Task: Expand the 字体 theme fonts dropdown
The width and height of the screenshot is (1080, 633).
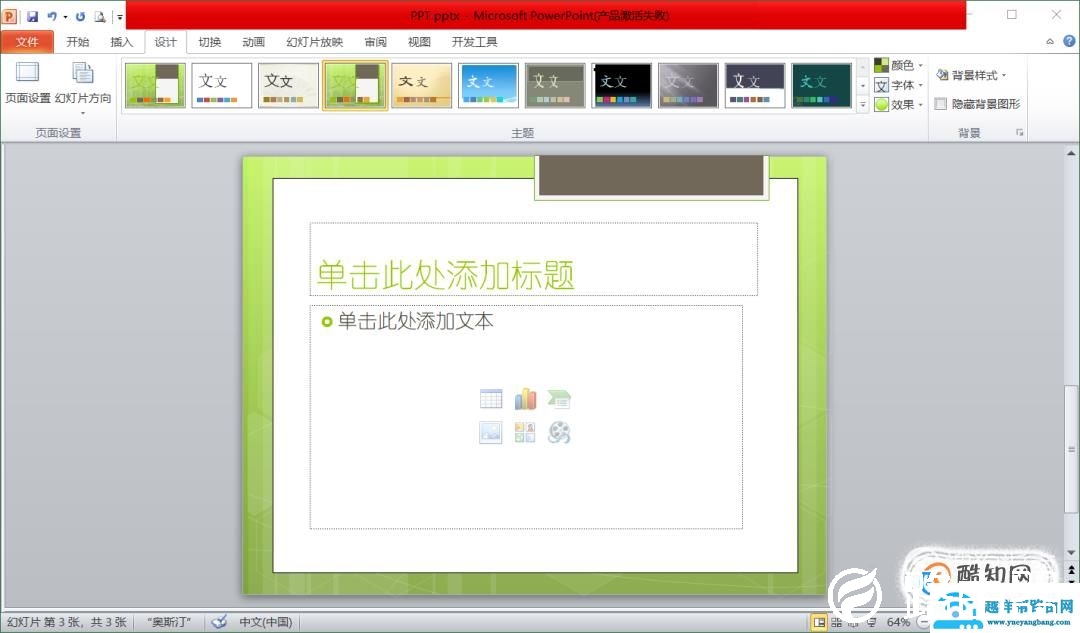Action: click(x=898, y=85)
